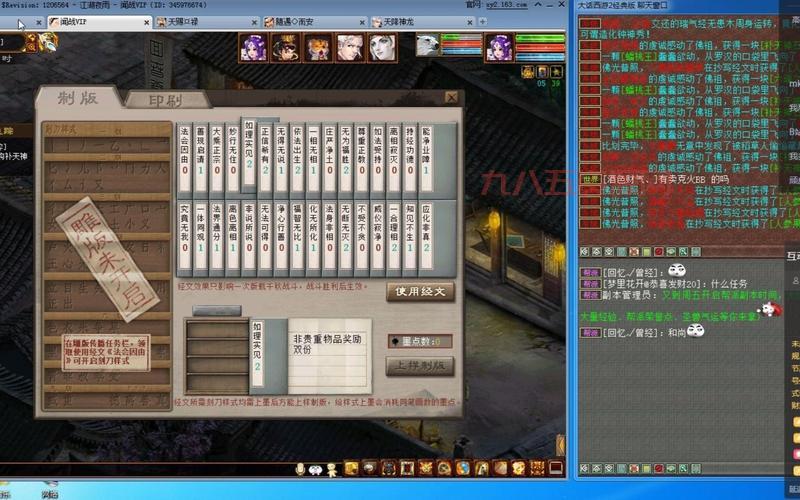This screenshot has height=500, width=800.
Task: Click the doll figure icon in bottom bar
Action: point(332,469)
